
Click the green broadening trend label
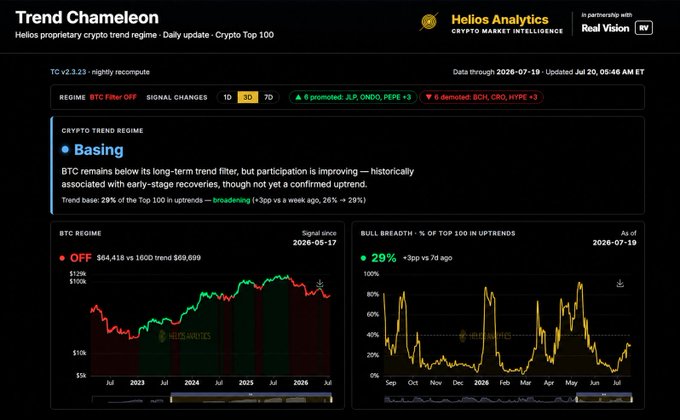pyautogui.click(x=231, y=200)
